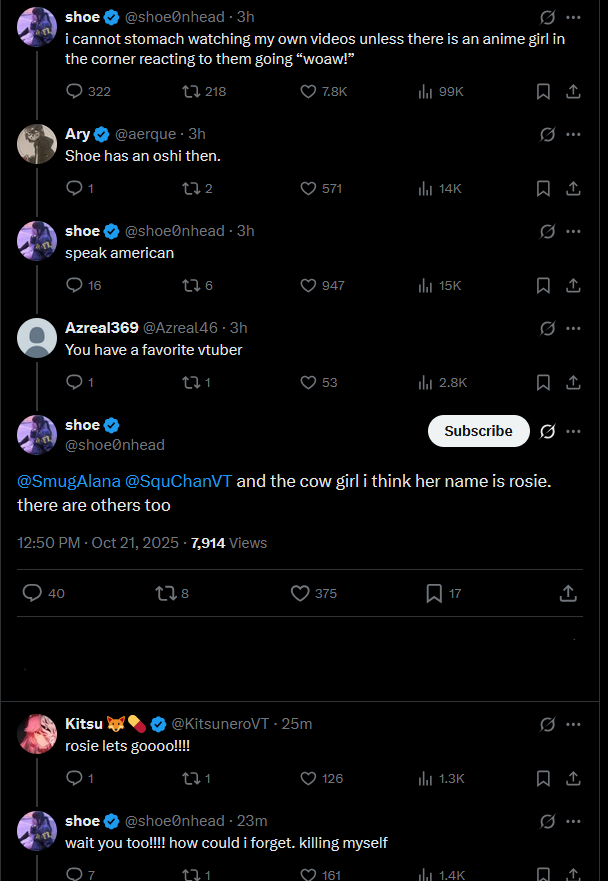Bookmark main tweet with 17 bookmarks
Screen dimensions: 608x881
(434, 593)
